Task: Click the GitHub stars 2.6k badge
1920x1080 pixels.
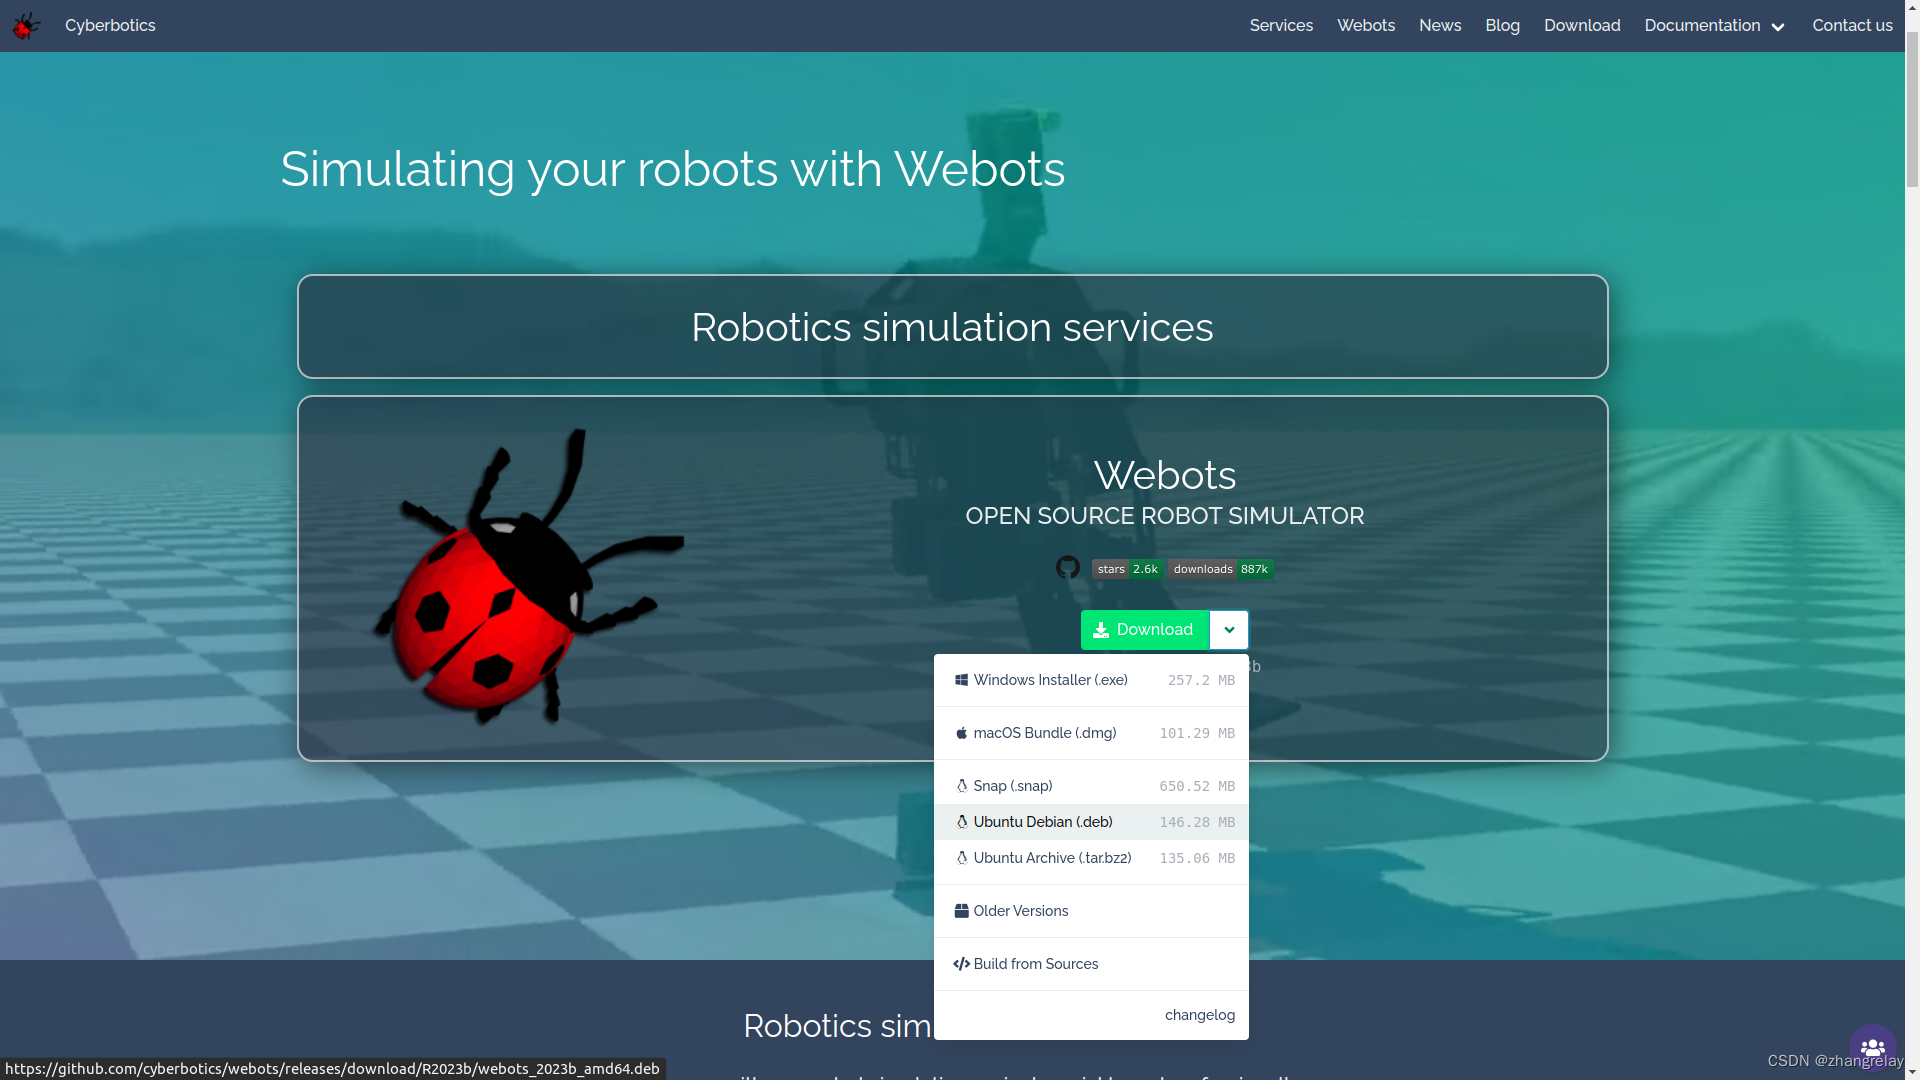Action: point(1126,569)
